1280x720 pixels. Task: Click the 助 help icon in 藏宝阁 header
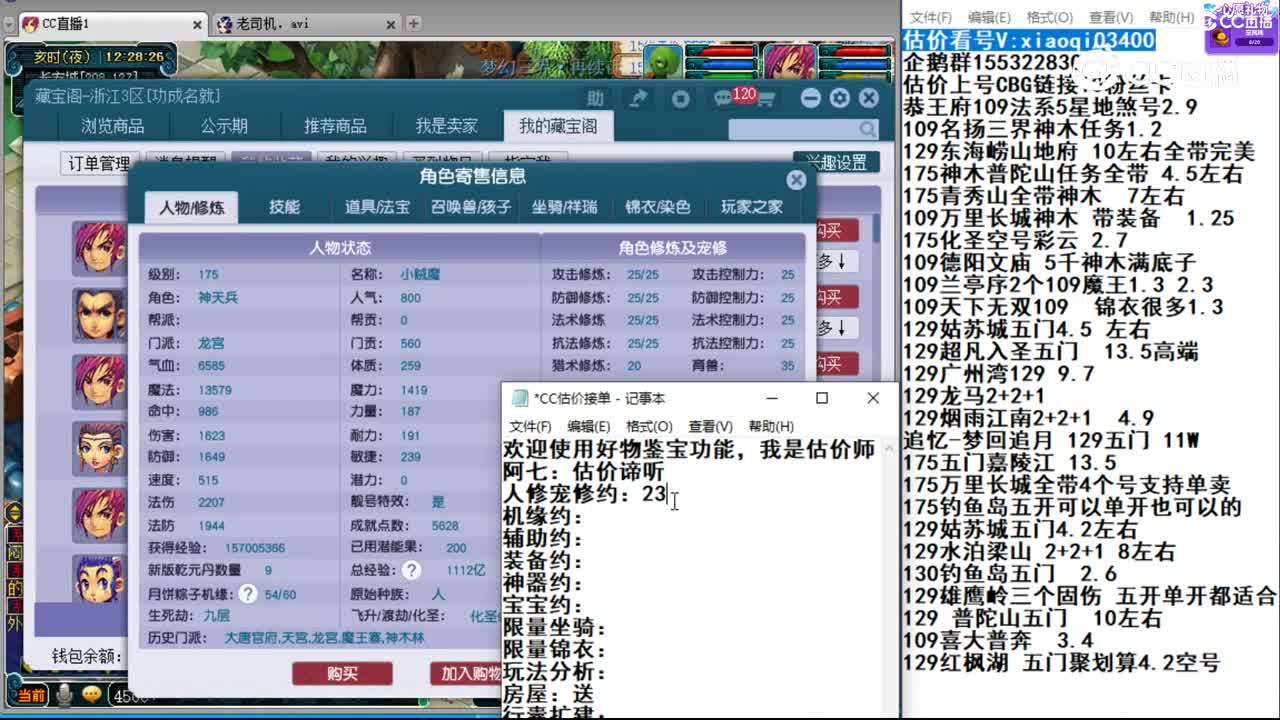(596, 98)
